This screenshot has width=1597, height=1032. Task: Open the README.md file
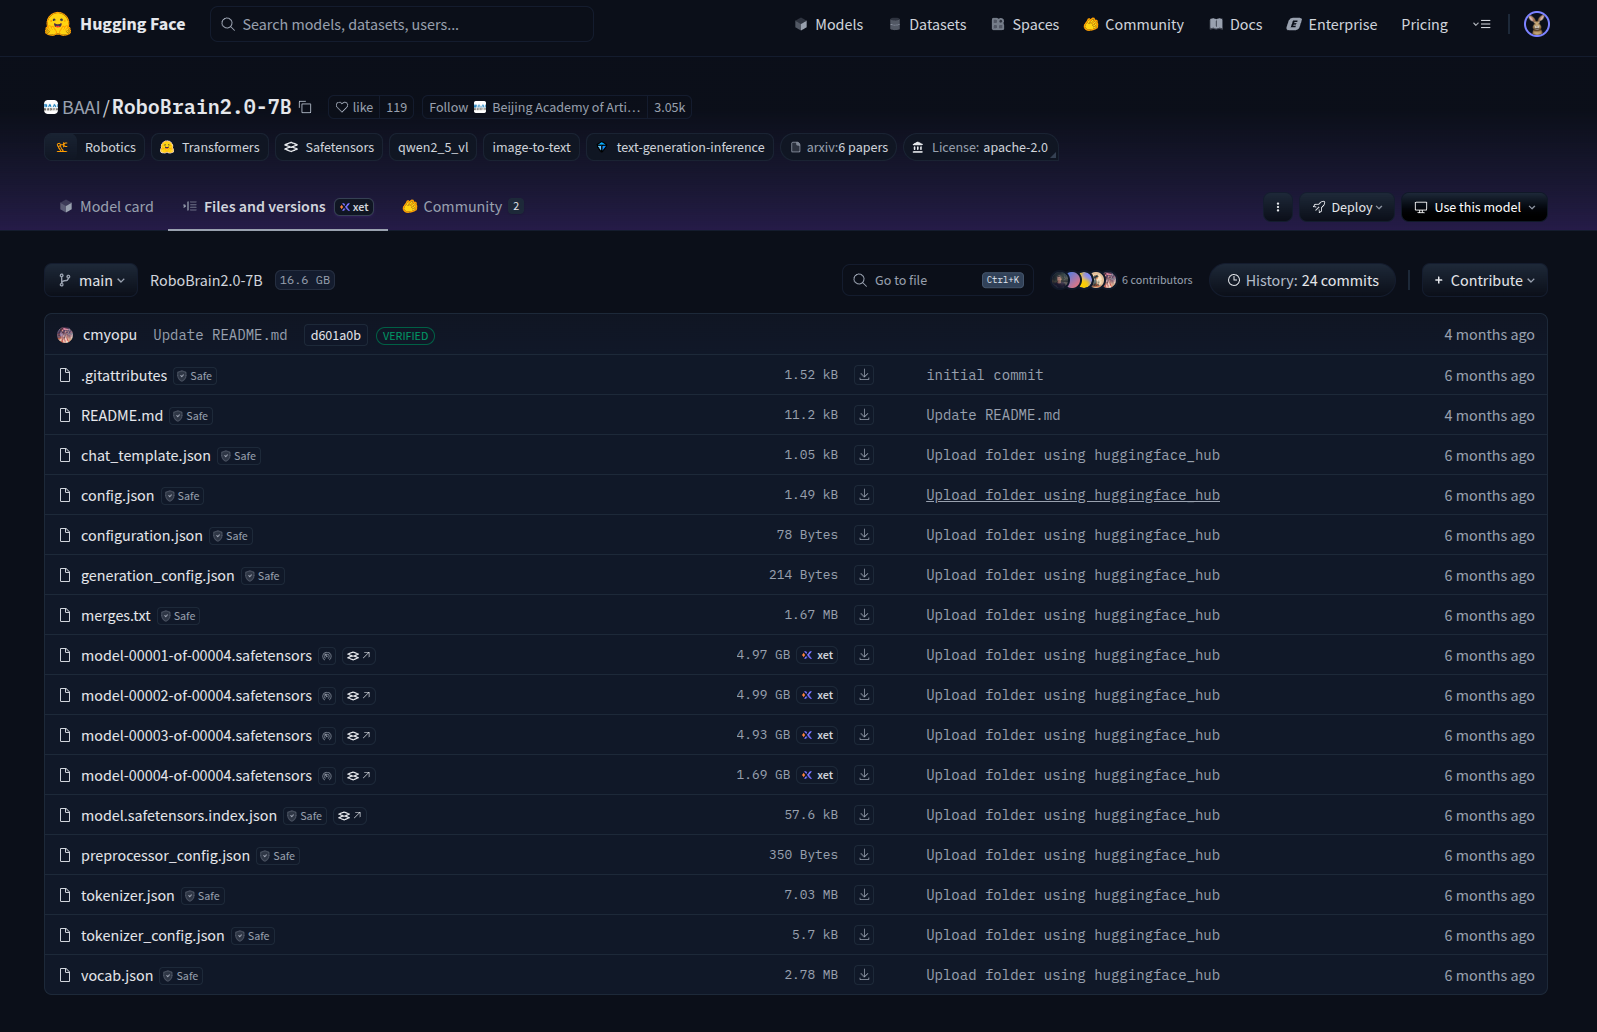[122, 415]
